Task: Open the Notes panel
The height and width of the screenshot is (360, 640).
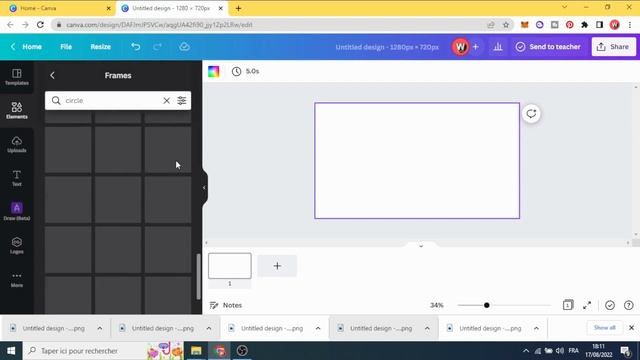Action: (x=226, y=305)
